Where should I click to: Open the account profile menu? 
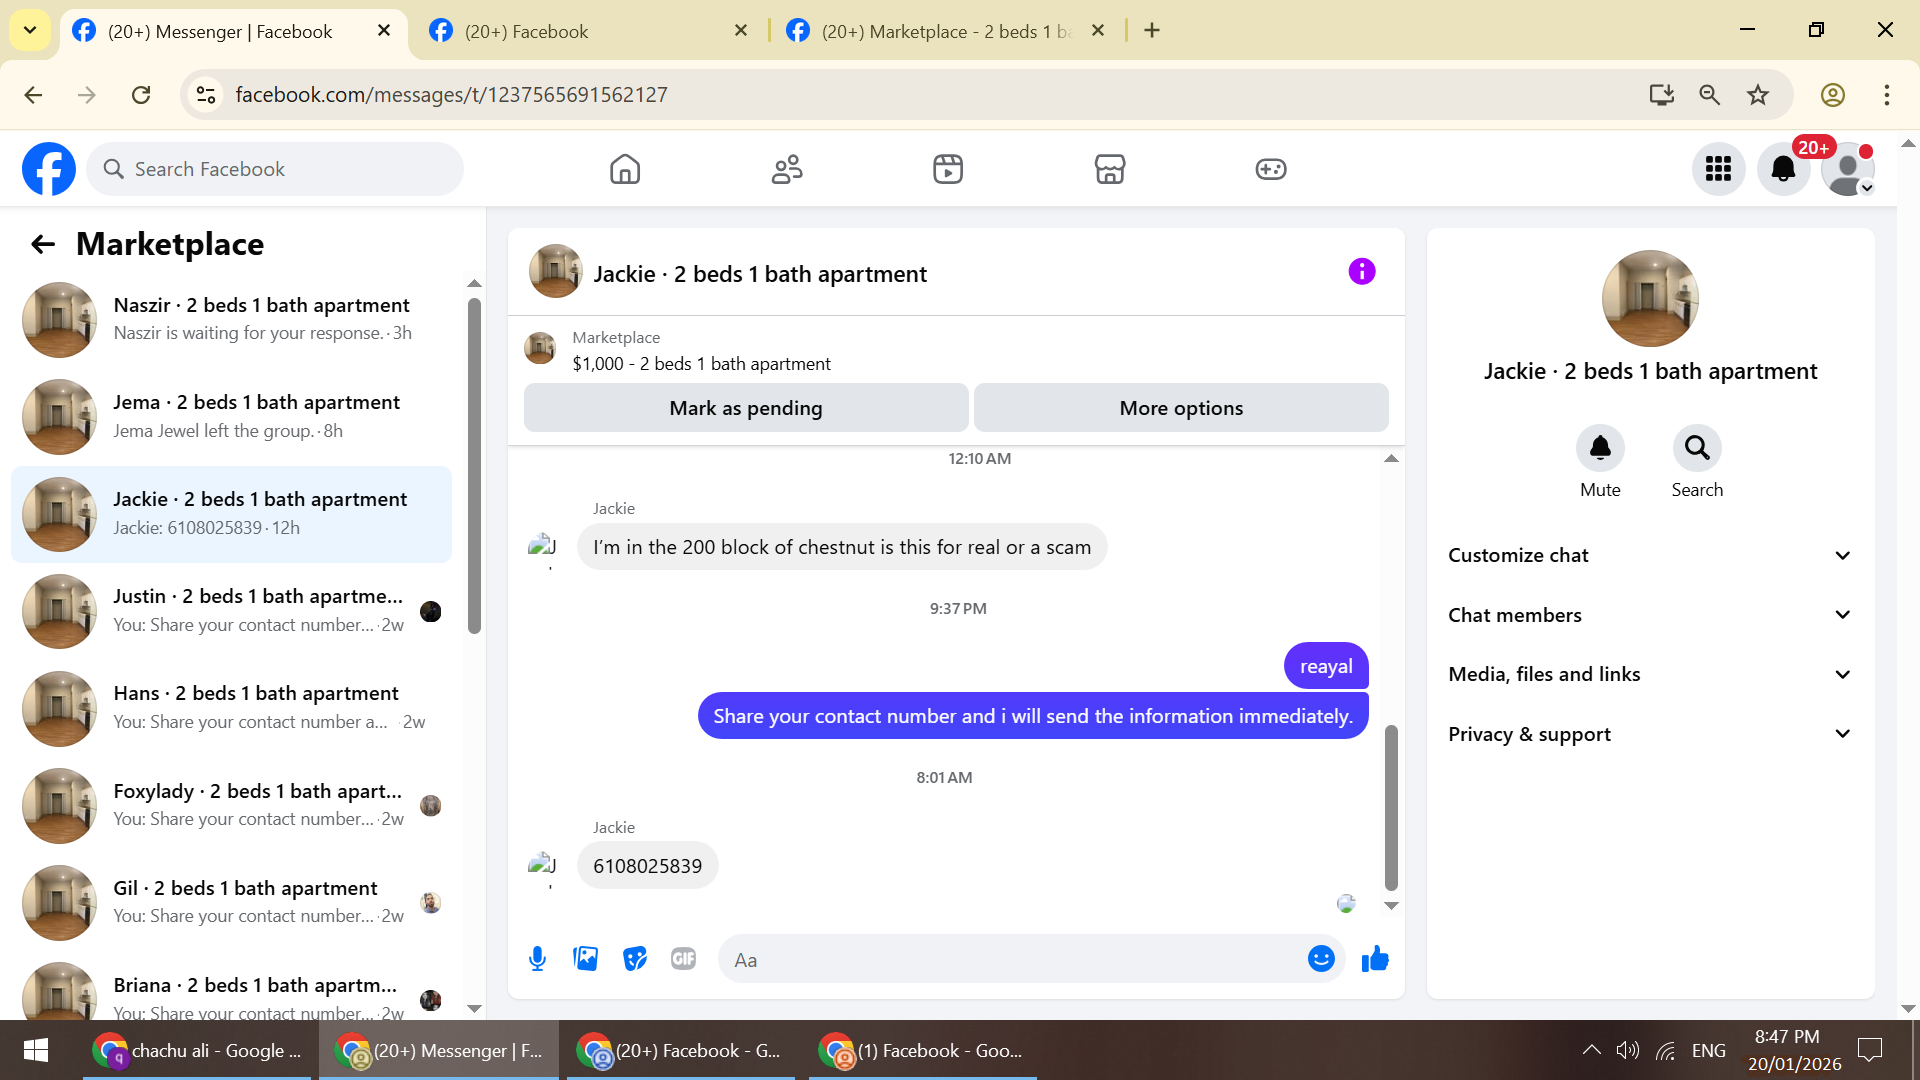(x=1848, y=169)
